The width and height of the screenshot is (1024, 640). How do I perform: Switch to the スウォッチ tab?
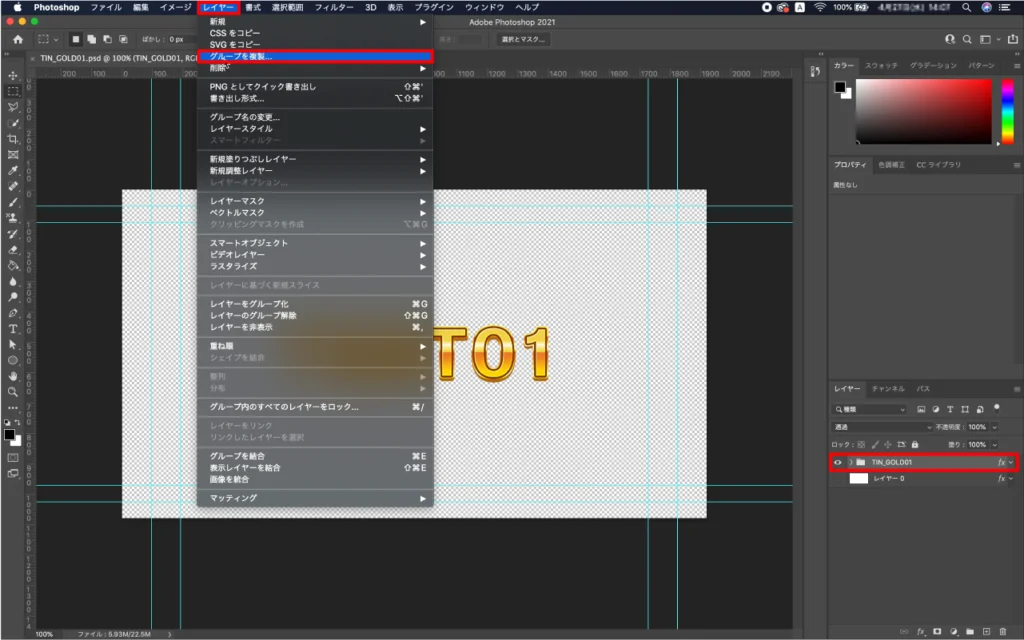(x=881, y=66)
